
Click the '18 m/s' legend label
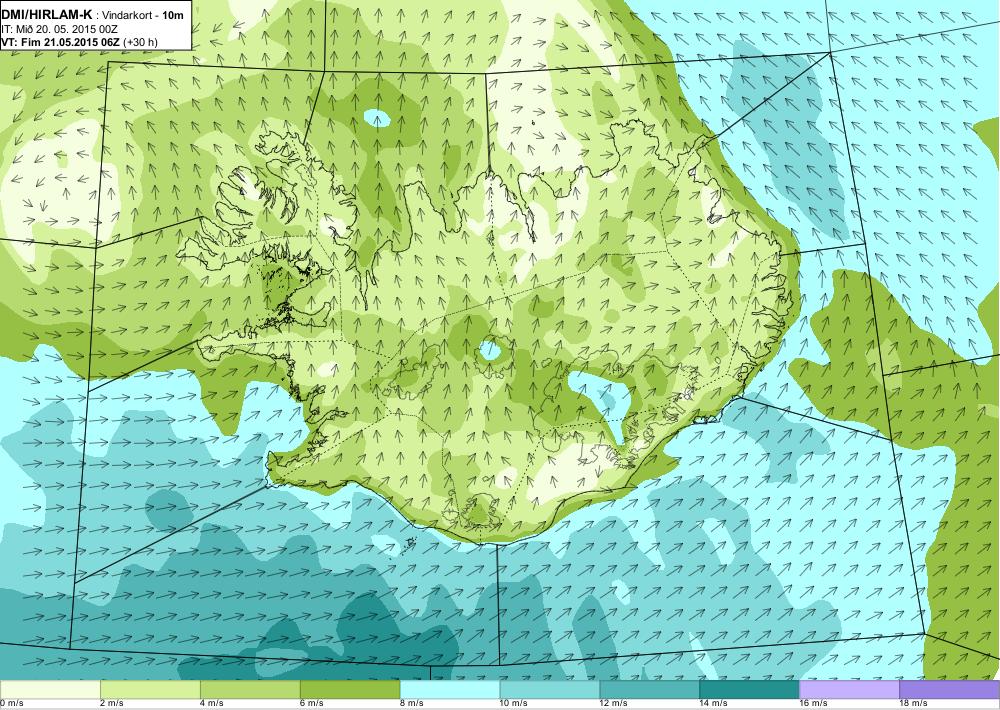point(914,704)
